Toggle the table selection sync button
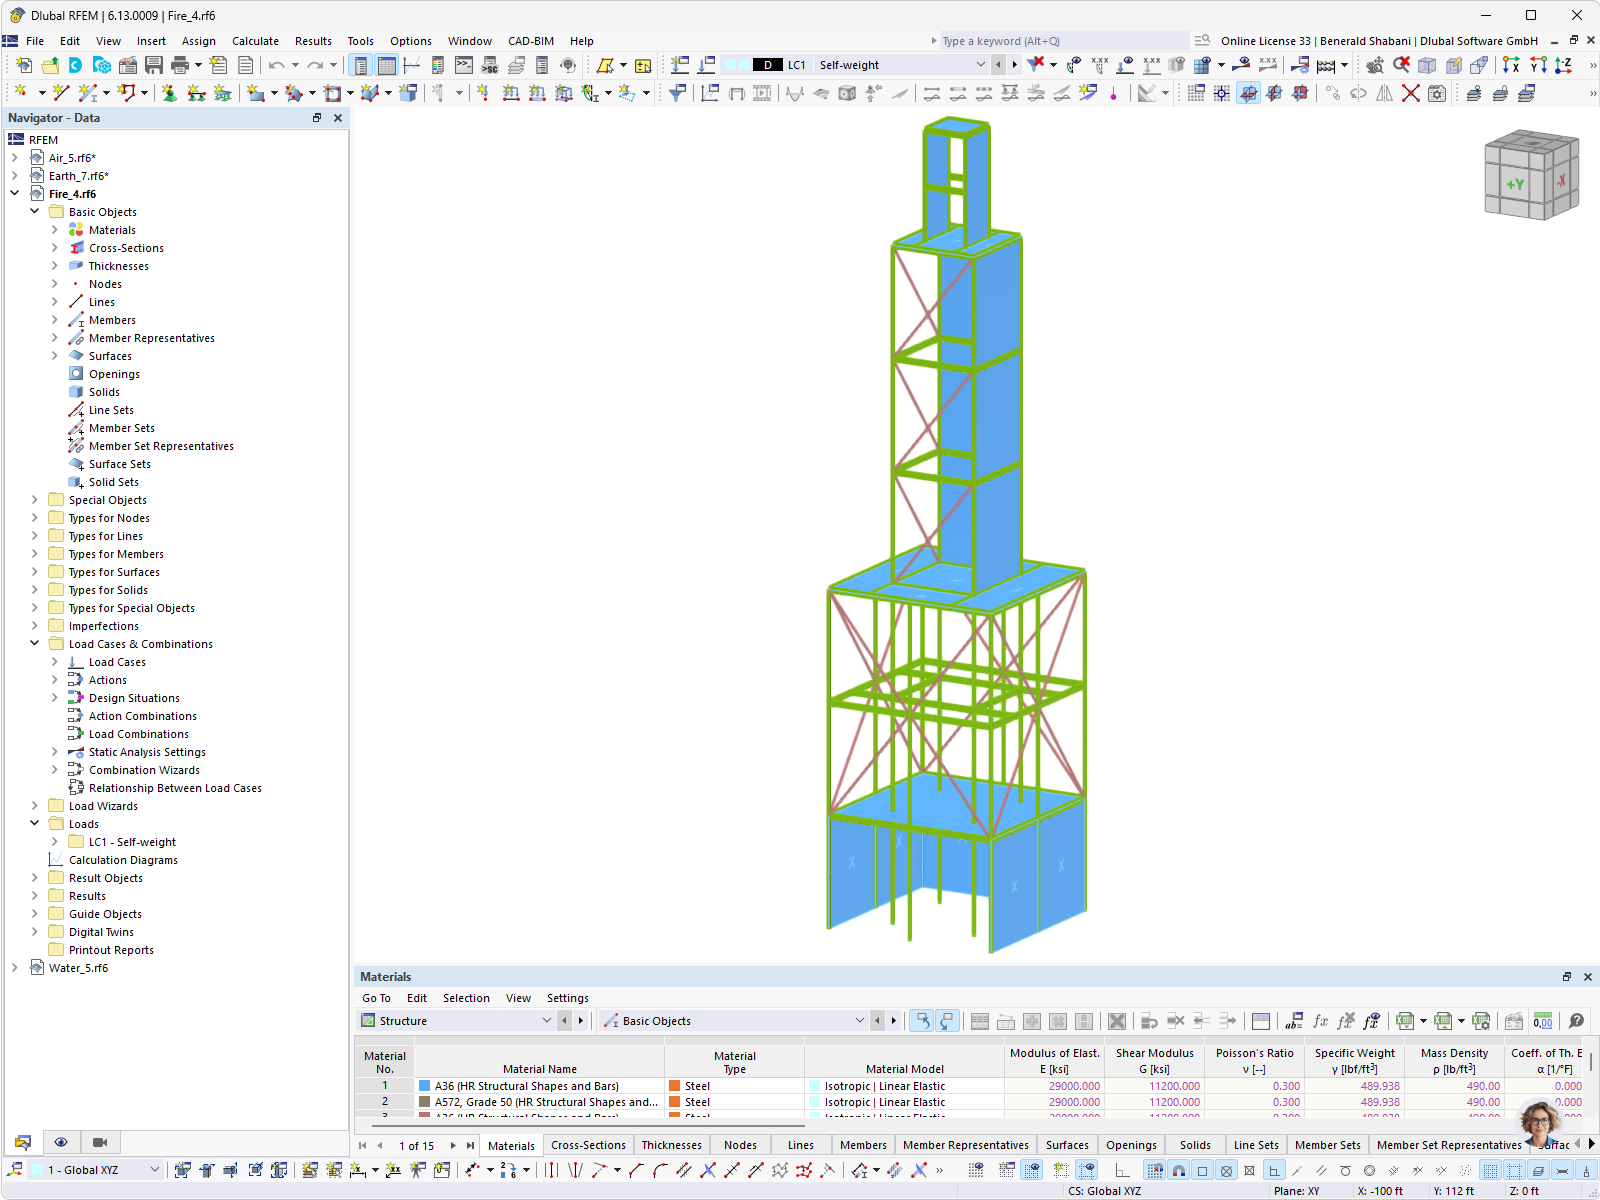This screenshot has width=1600, height=1200. pos(922,1021)
